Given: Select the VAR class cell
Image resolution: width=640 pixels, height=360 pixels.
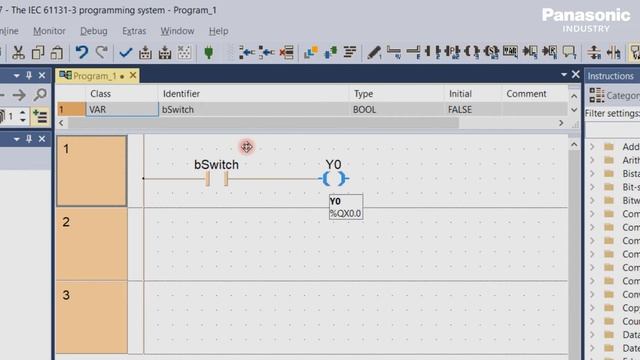Looking at the screenshot, I should point(122,109).
